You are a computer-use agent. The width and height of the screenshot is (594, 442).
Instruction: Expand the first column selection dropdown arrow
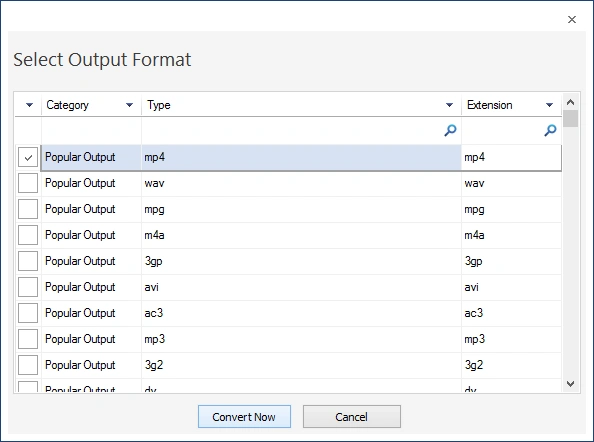[29, 105]
